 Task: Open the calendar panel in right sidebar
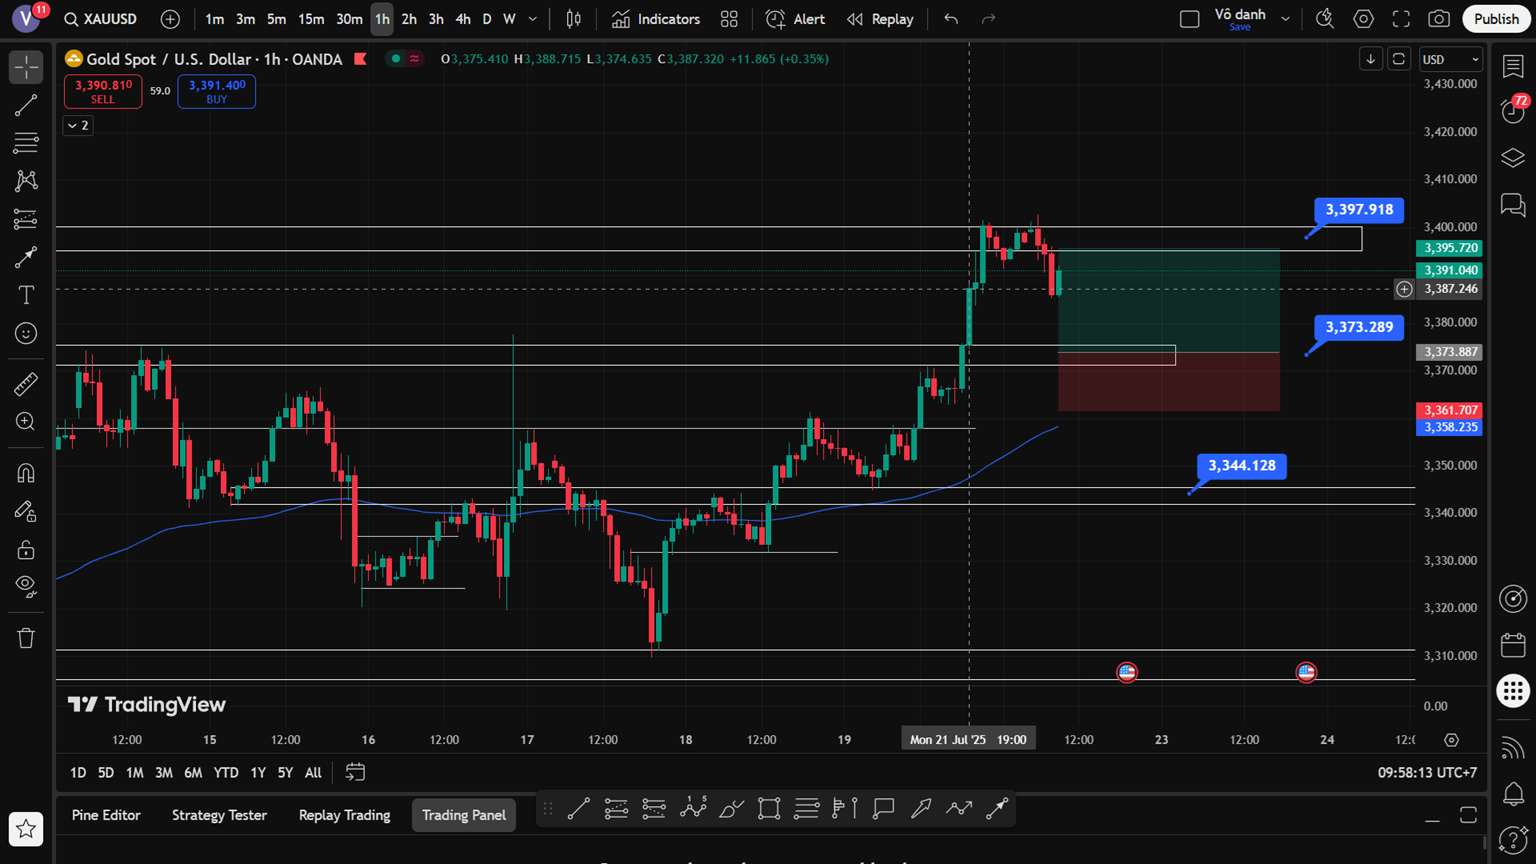pos(1513,645)
